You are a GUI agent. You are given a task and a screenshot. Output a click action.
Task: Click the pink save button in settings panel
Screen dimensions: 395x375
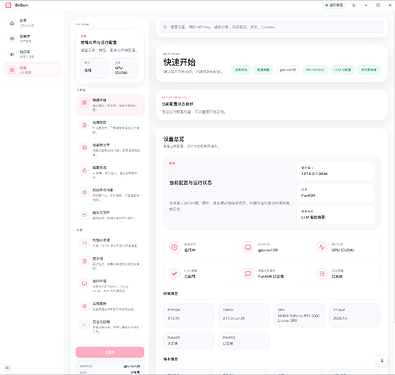pos(110,352)
